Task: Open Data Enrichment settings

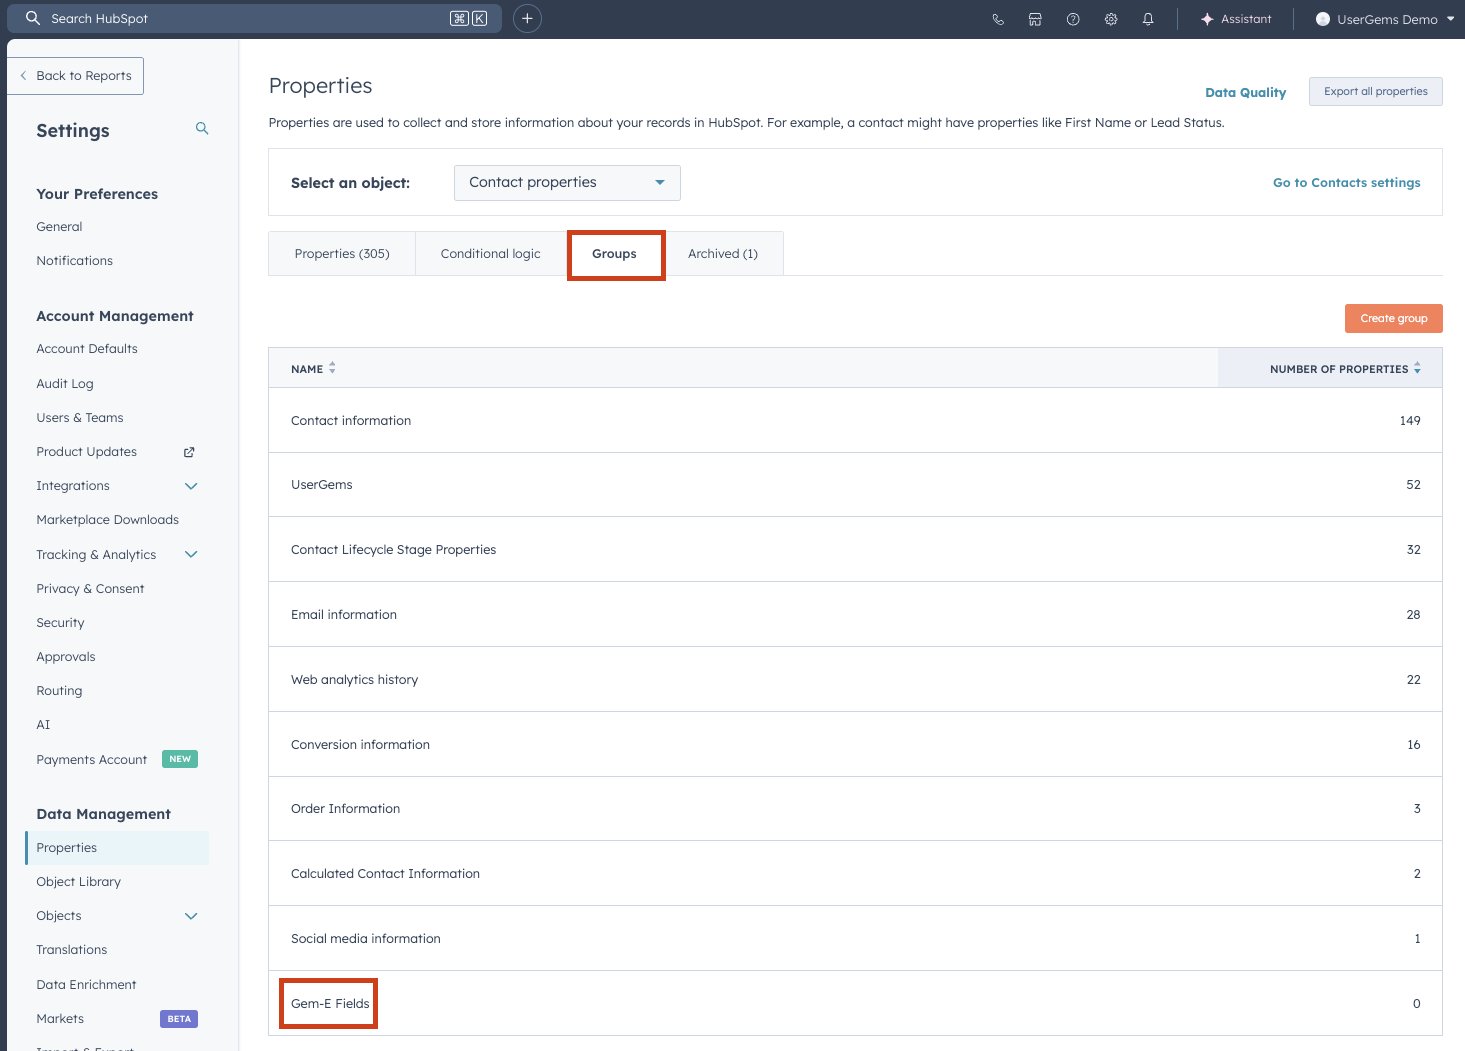Action: 86,985
